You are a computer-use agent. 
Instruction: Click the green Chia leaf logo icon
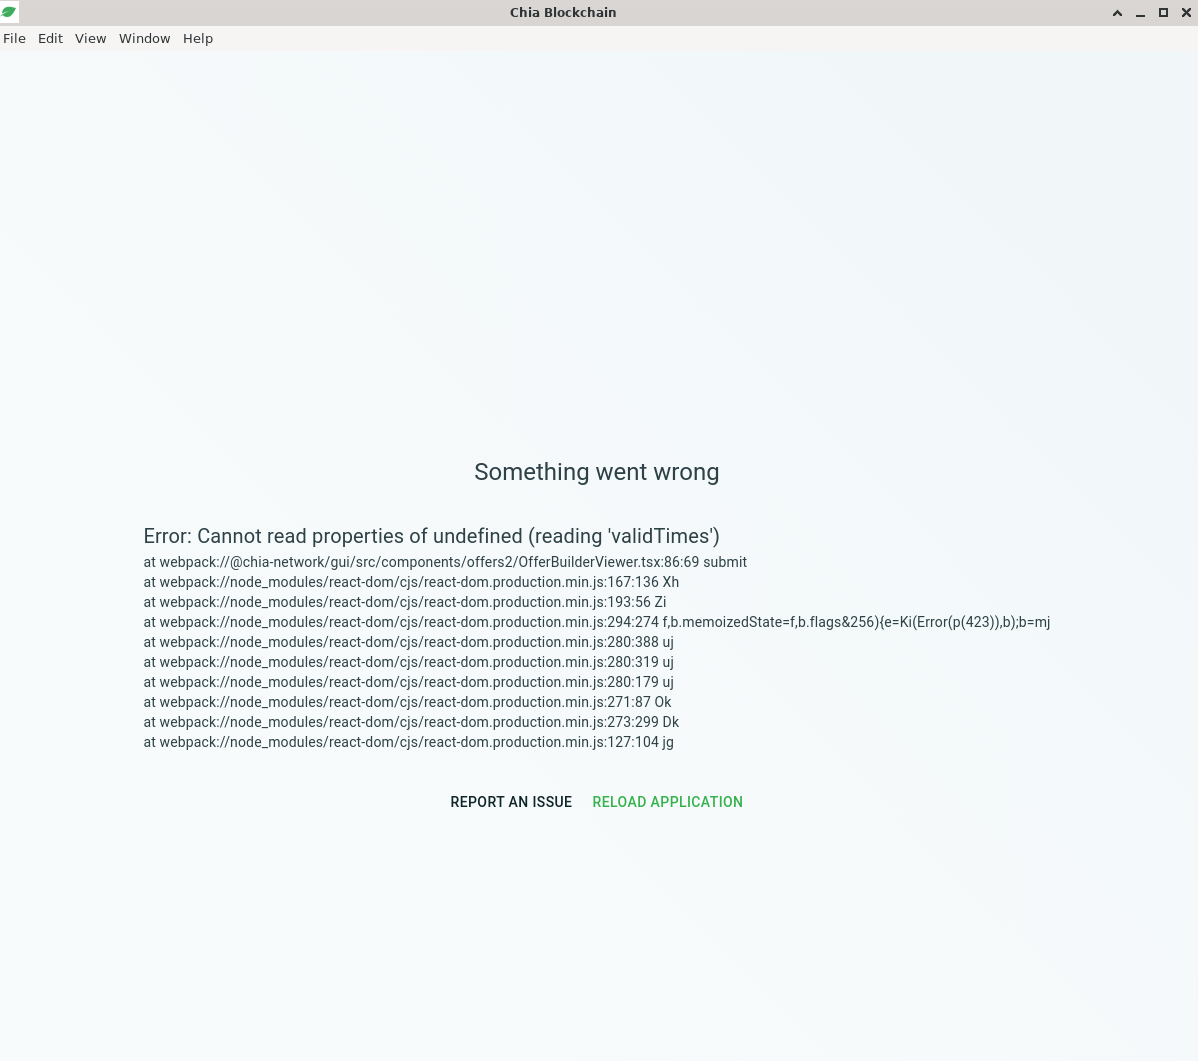tap(9, 12)
